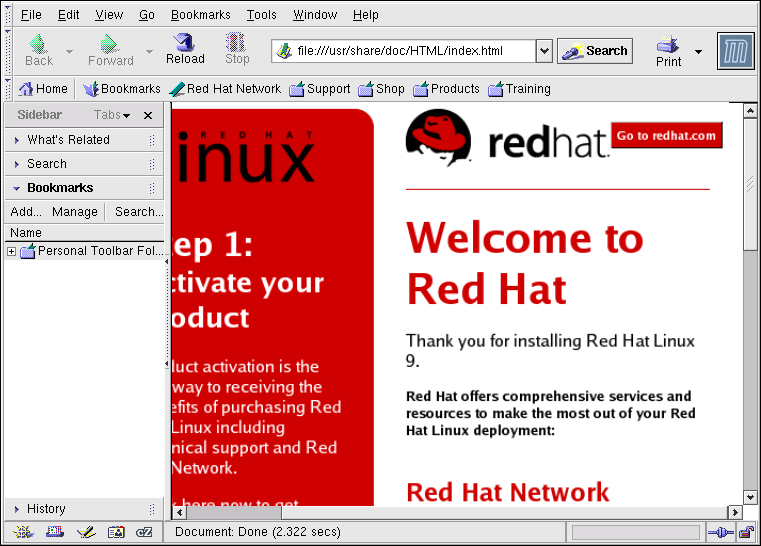Viewport: 761px width, 546px height.
Task: Expand the Personal Toolbar Folder tree item
Action: pos(11,251)
